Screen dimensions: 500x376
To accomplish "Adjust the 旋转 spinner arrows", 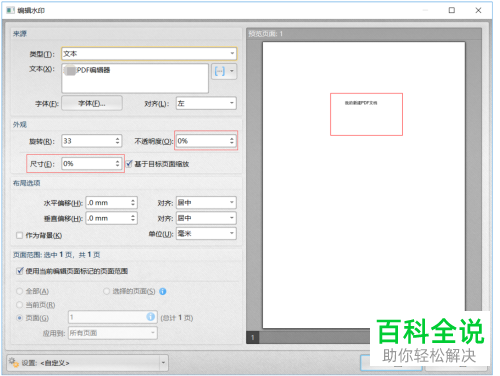I will [x=118, y=141].
